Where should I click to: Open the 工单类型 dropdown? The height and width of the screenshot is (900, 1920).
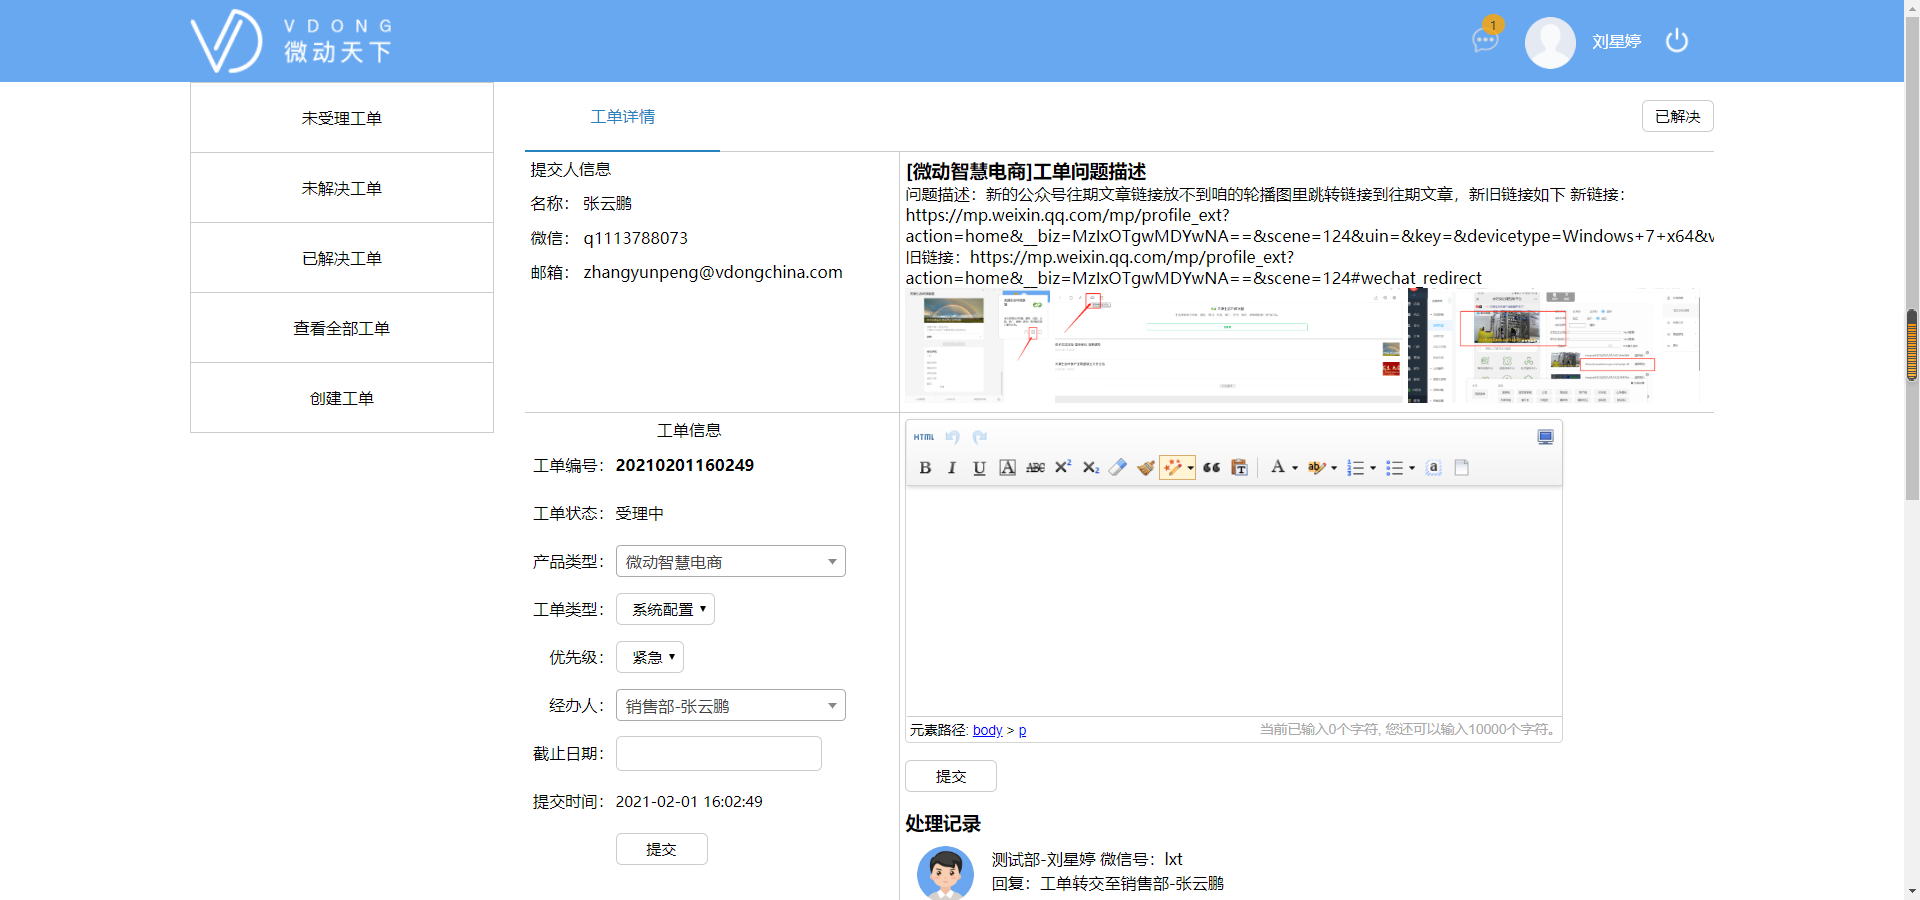(665, 609)
